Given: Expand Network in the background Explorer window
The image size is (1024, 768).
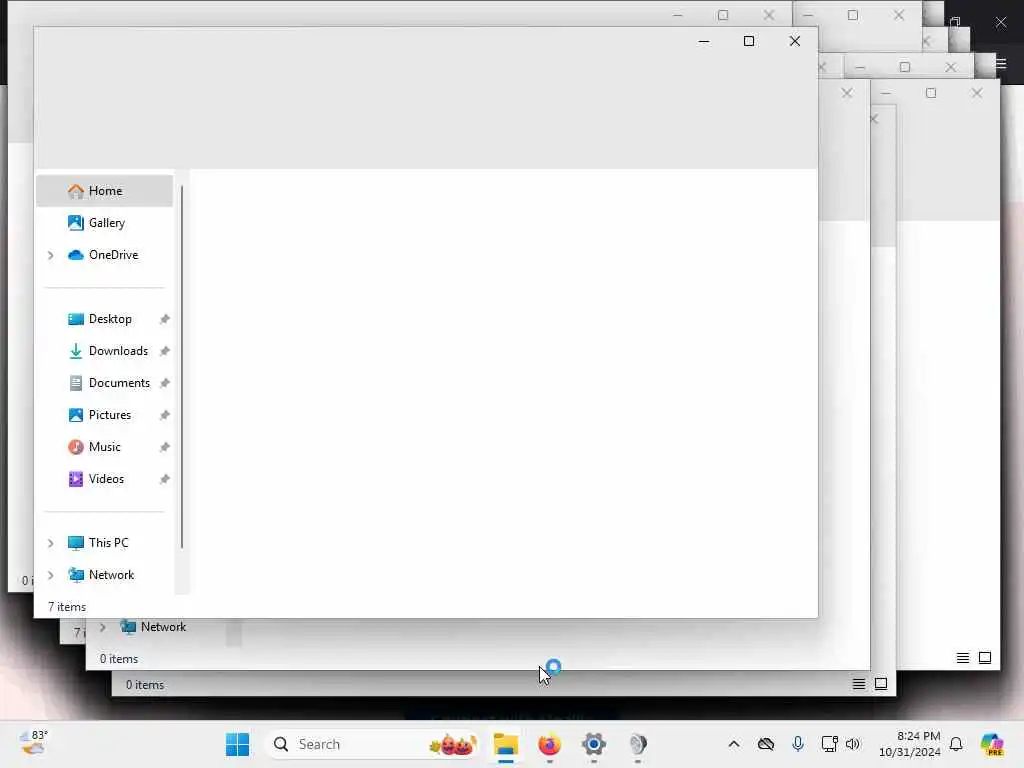Looking at the screenshot, I should 103,627.
